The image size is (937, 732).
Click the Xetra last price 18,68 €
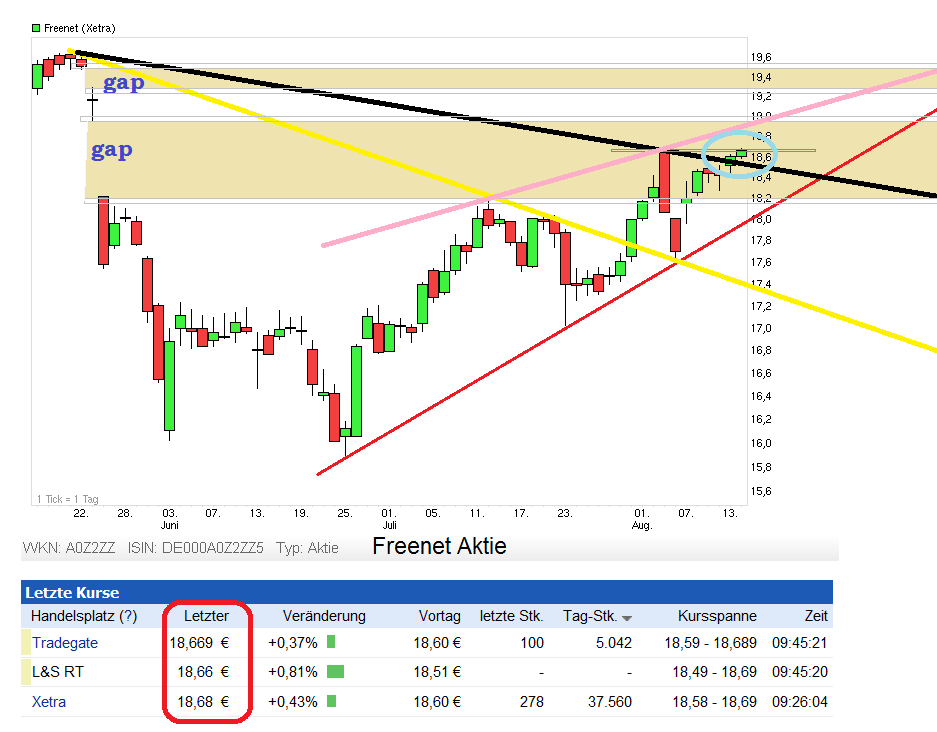[x=203, y=702]
